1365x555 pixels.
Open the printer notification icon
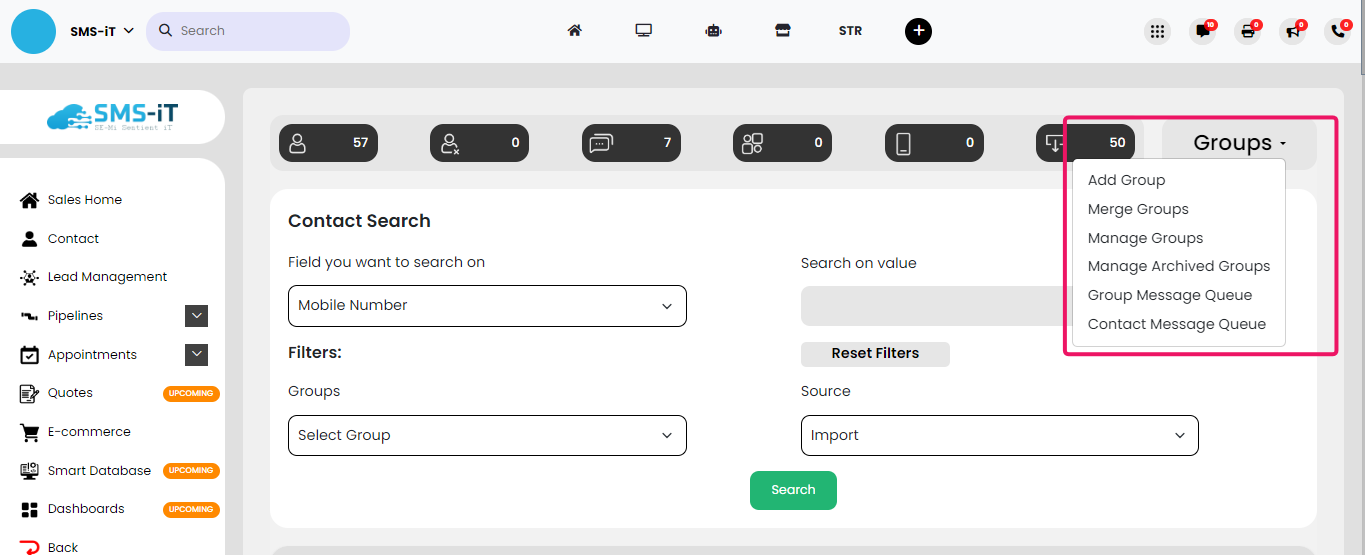tap(1247, 31)
